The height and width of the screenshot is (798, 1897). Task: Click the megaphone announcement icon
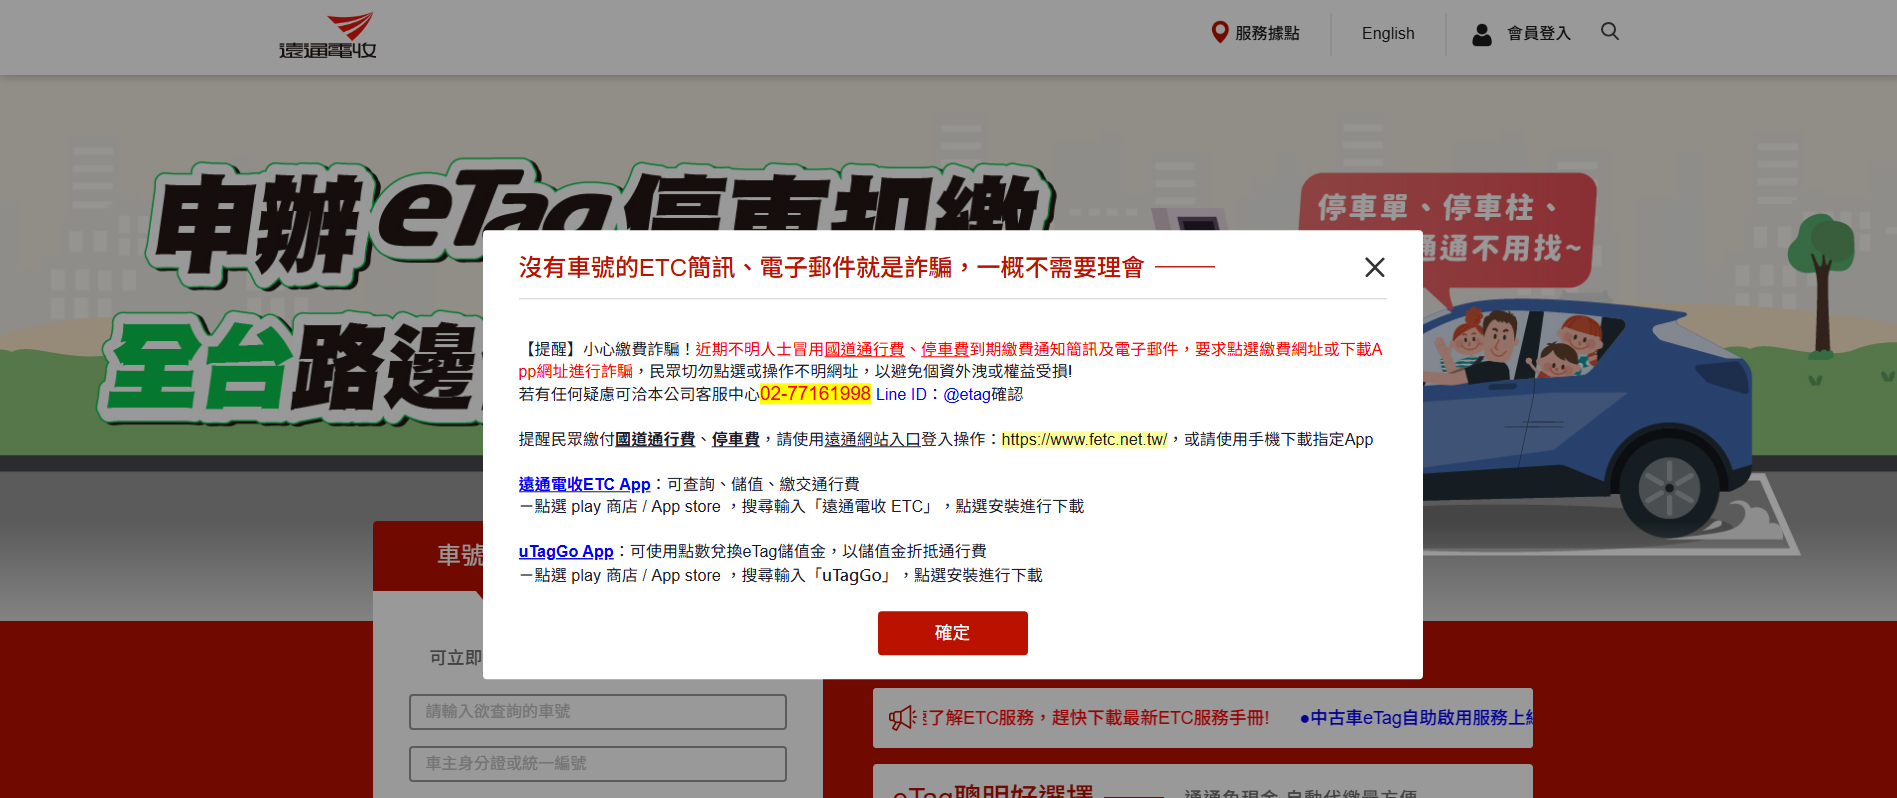point(902,718)
